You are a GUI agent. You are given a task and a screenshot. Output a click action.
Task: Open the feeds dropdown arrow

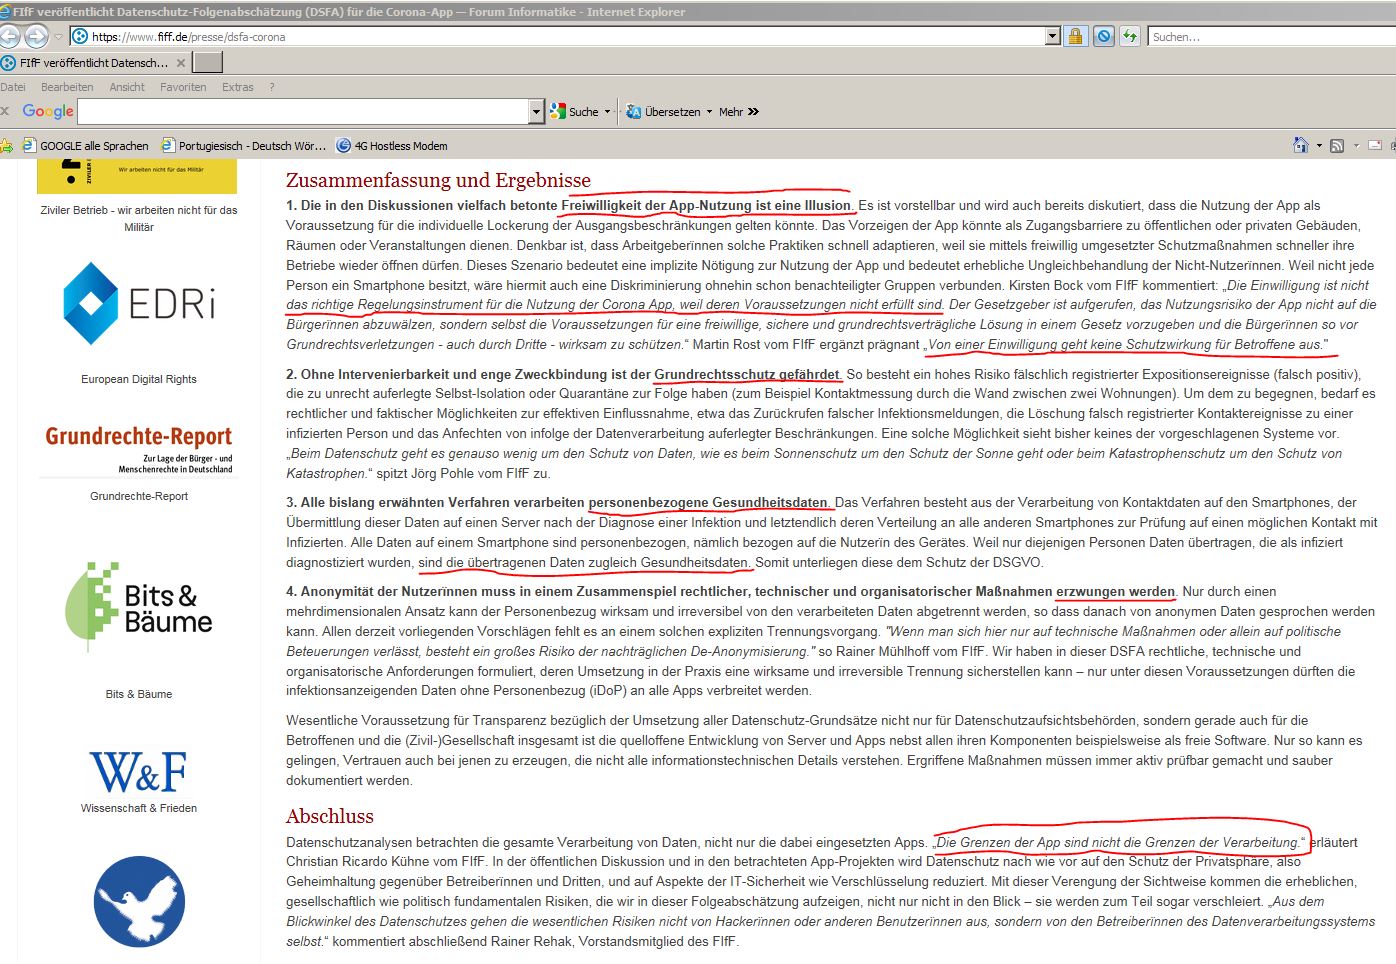(1356, 146)
